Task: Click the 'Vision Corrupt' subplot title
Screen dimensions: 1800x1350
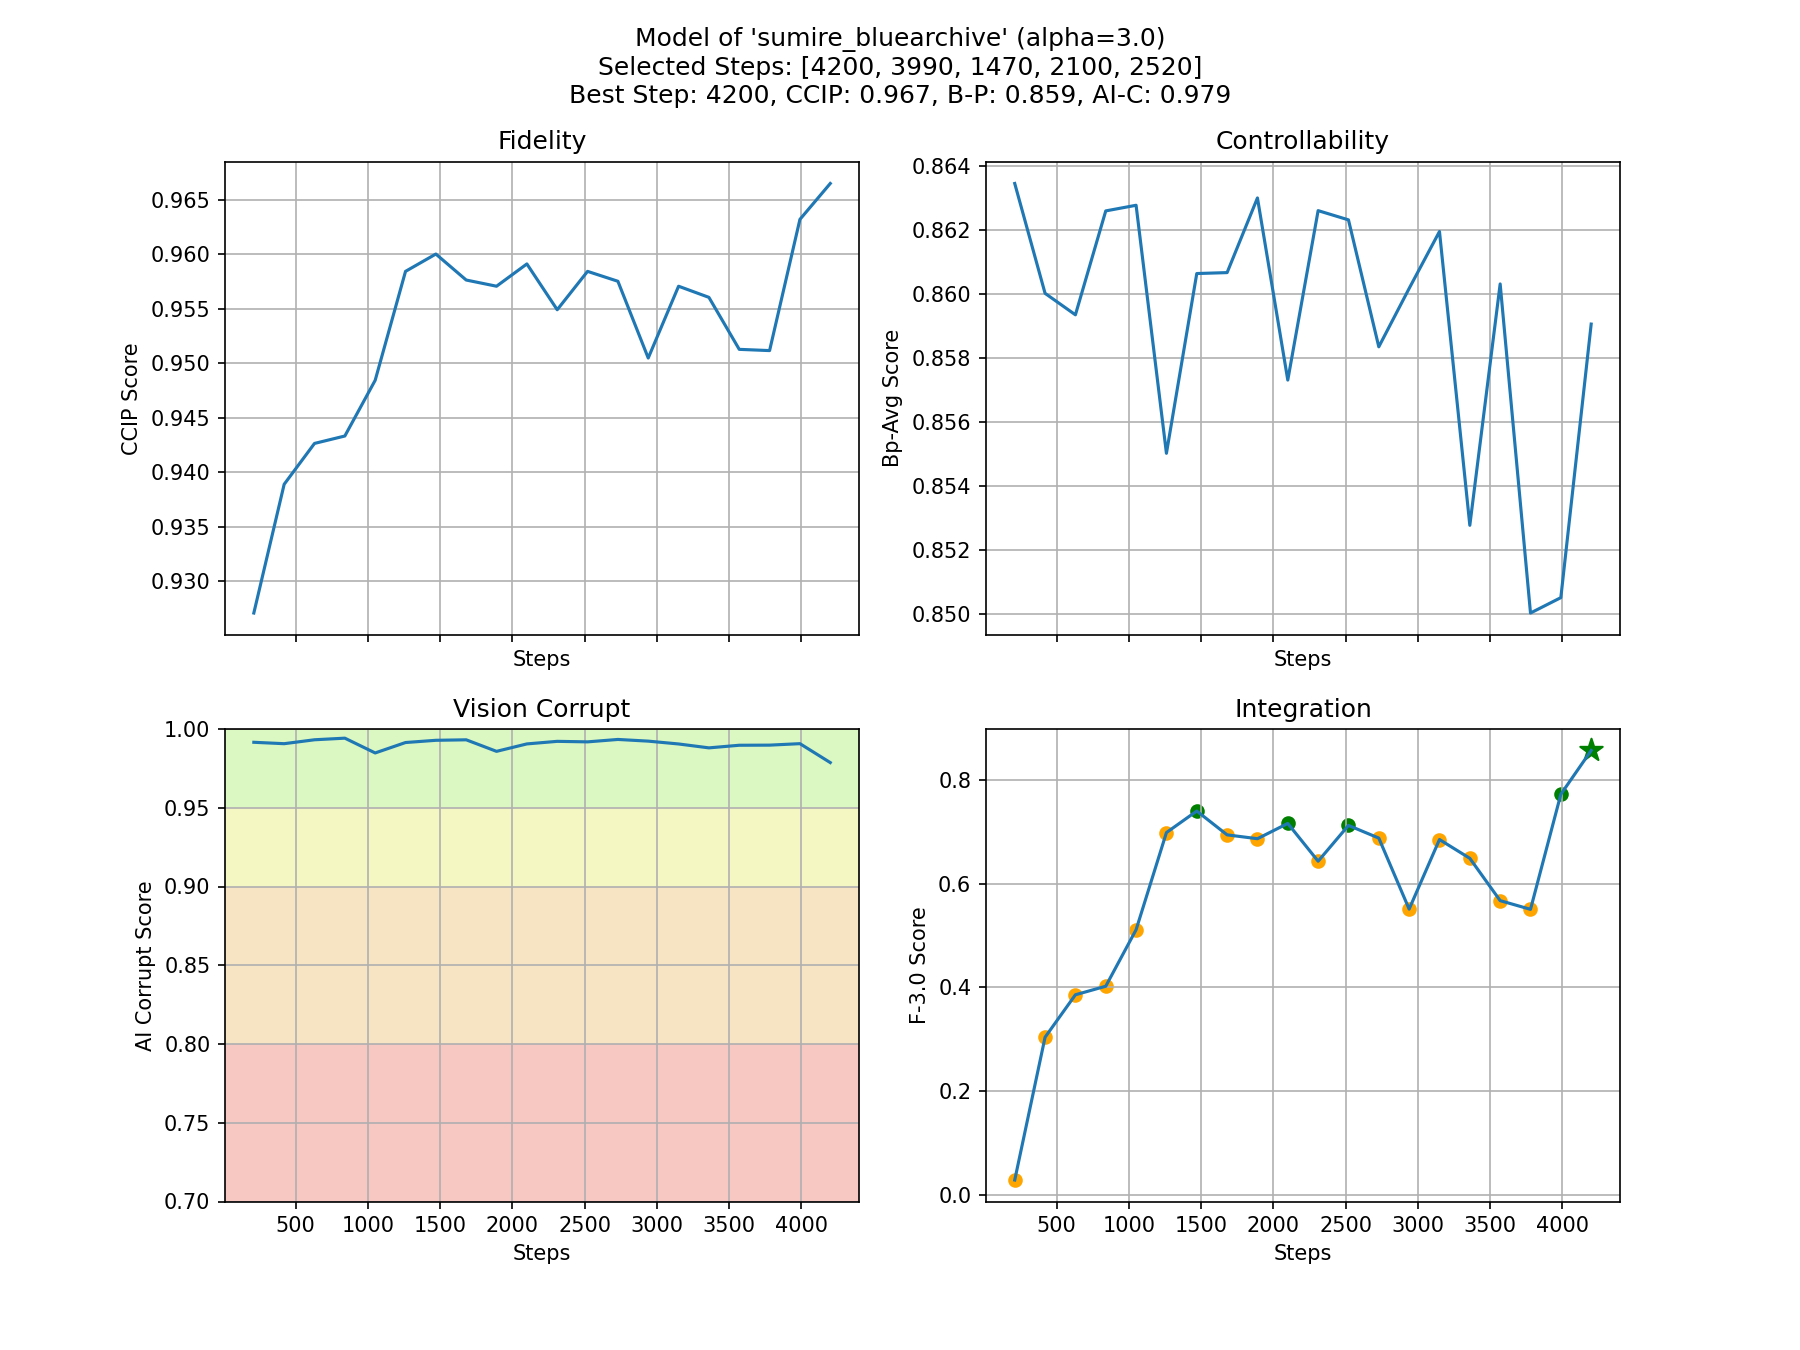Action: (541, 709)
